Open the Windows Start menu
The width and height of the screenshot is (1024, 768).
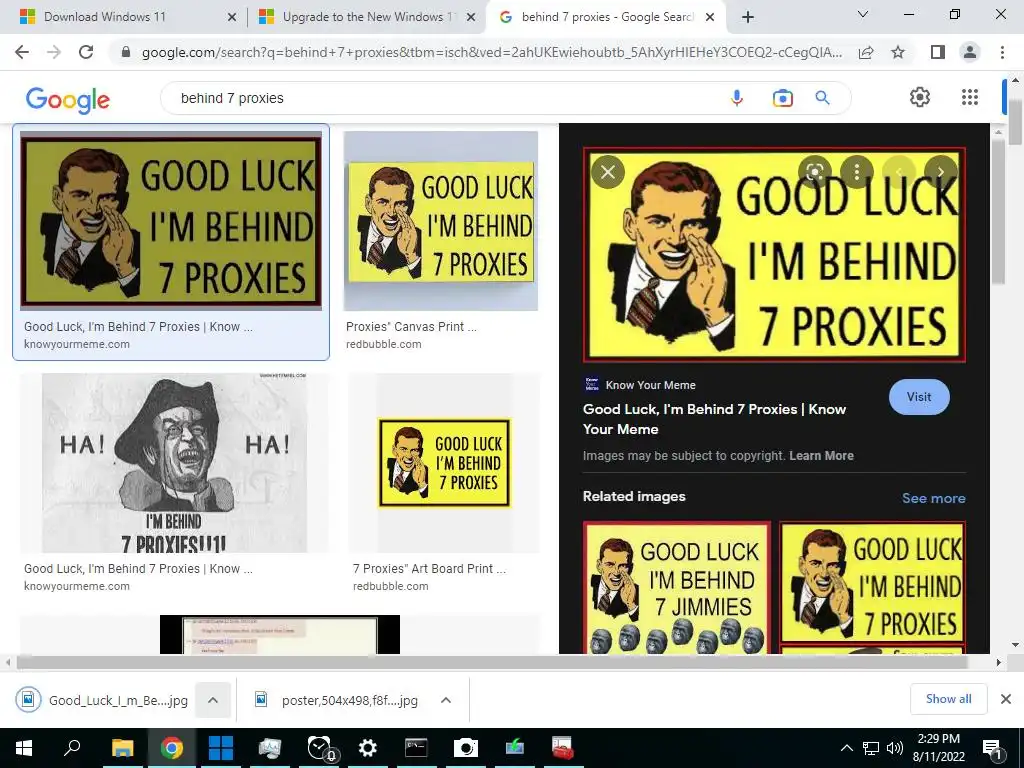tap(24, 748)
